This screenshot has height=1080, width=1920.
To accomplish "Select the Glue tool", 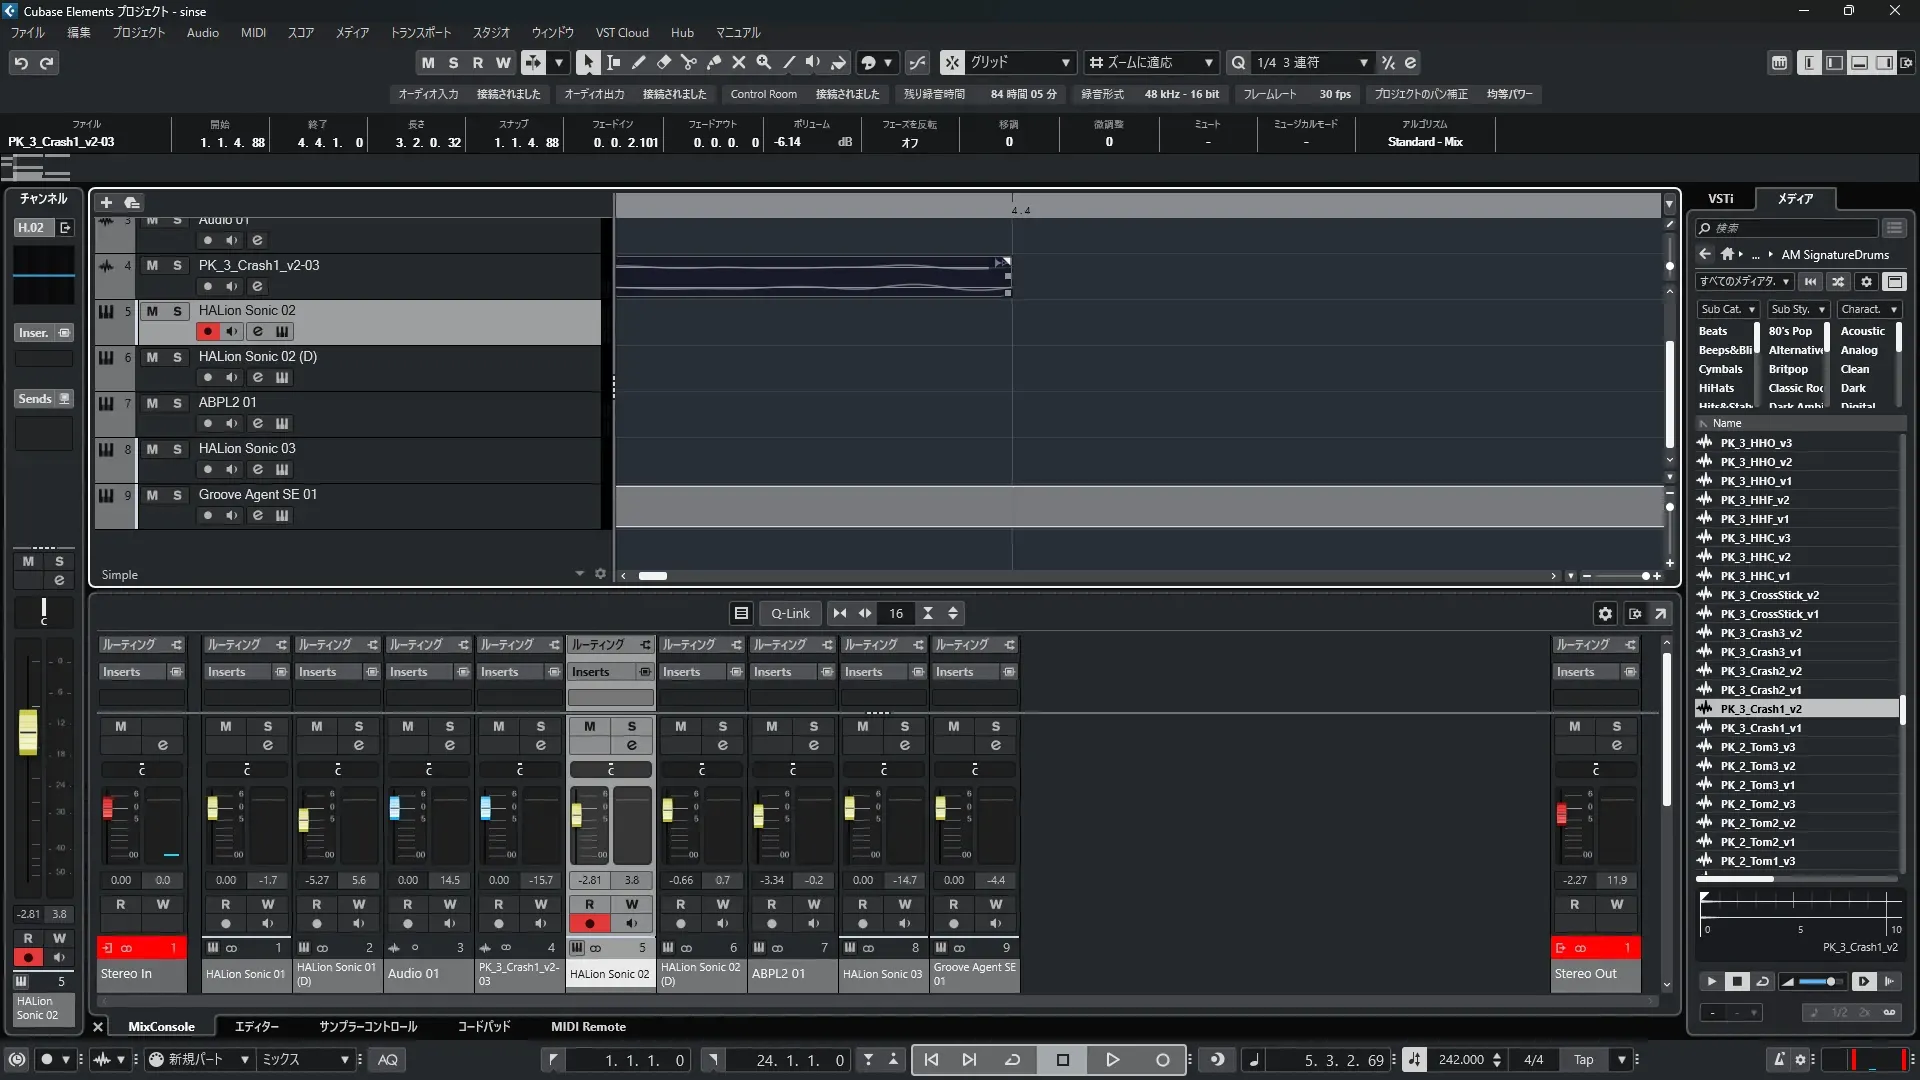I will (x=714, y=62).
